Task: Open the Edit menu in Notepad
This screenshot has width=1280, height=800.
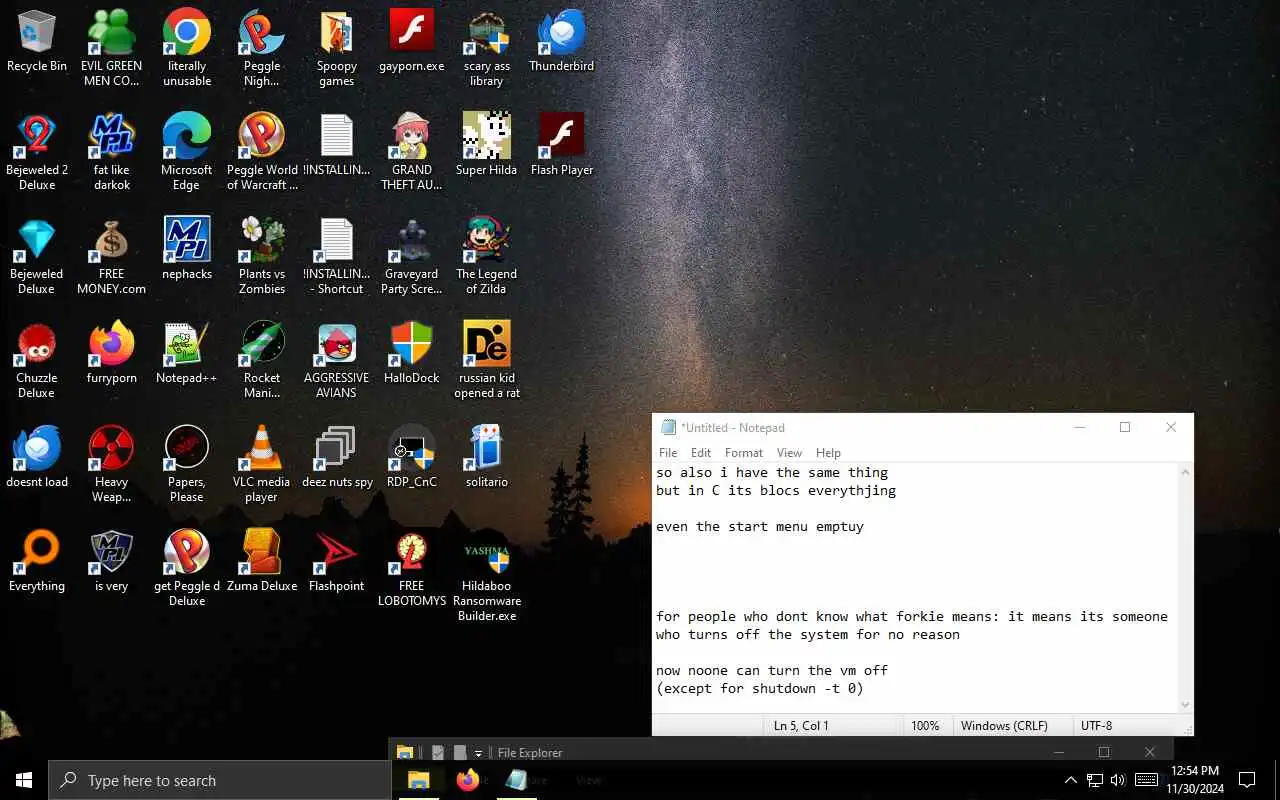Action: coord(701,453)
